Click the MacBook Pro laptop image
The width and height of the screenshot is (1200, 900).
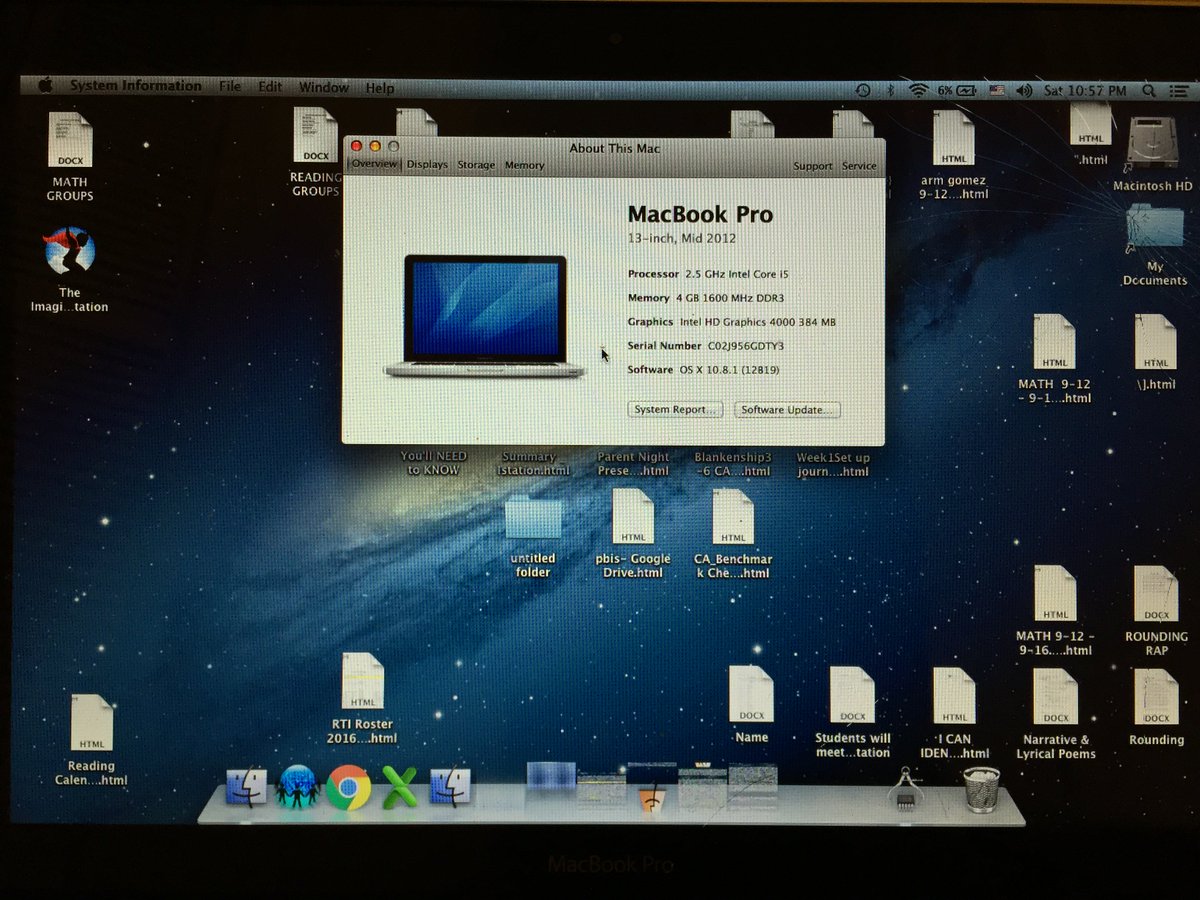pos(485,316)
